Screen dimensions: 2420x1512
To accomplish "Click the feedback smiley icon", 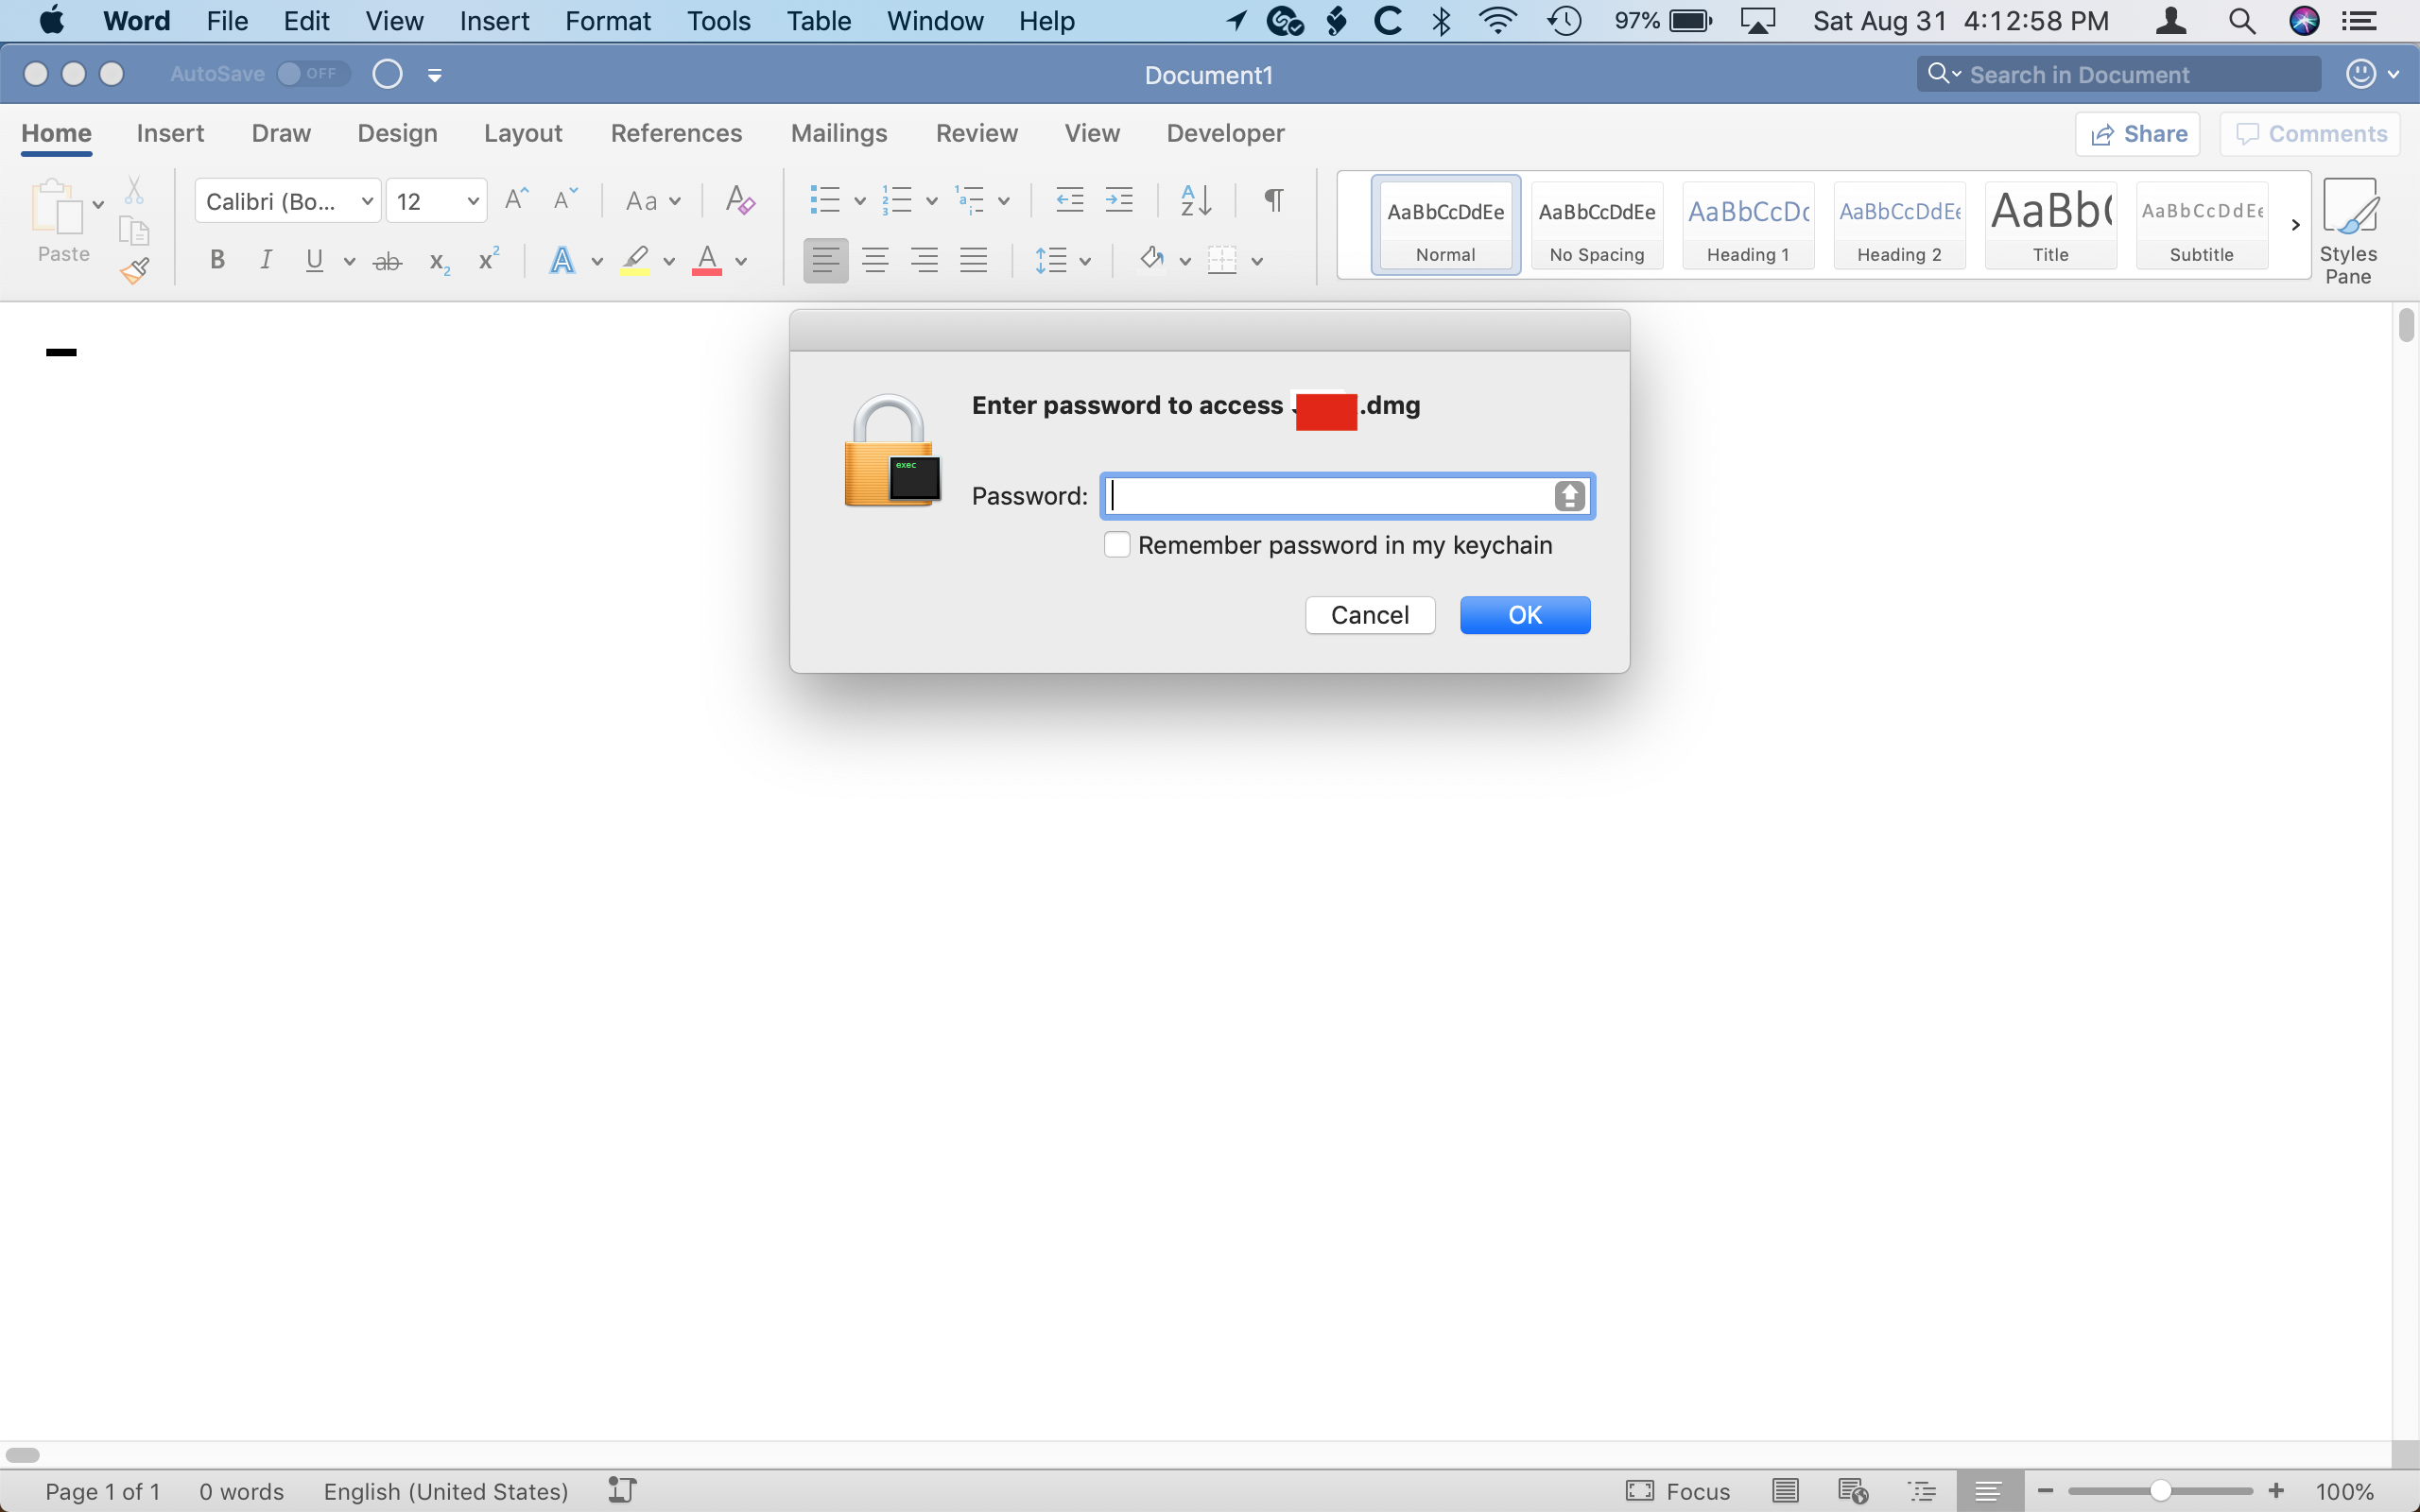I will click(2361, 74).
